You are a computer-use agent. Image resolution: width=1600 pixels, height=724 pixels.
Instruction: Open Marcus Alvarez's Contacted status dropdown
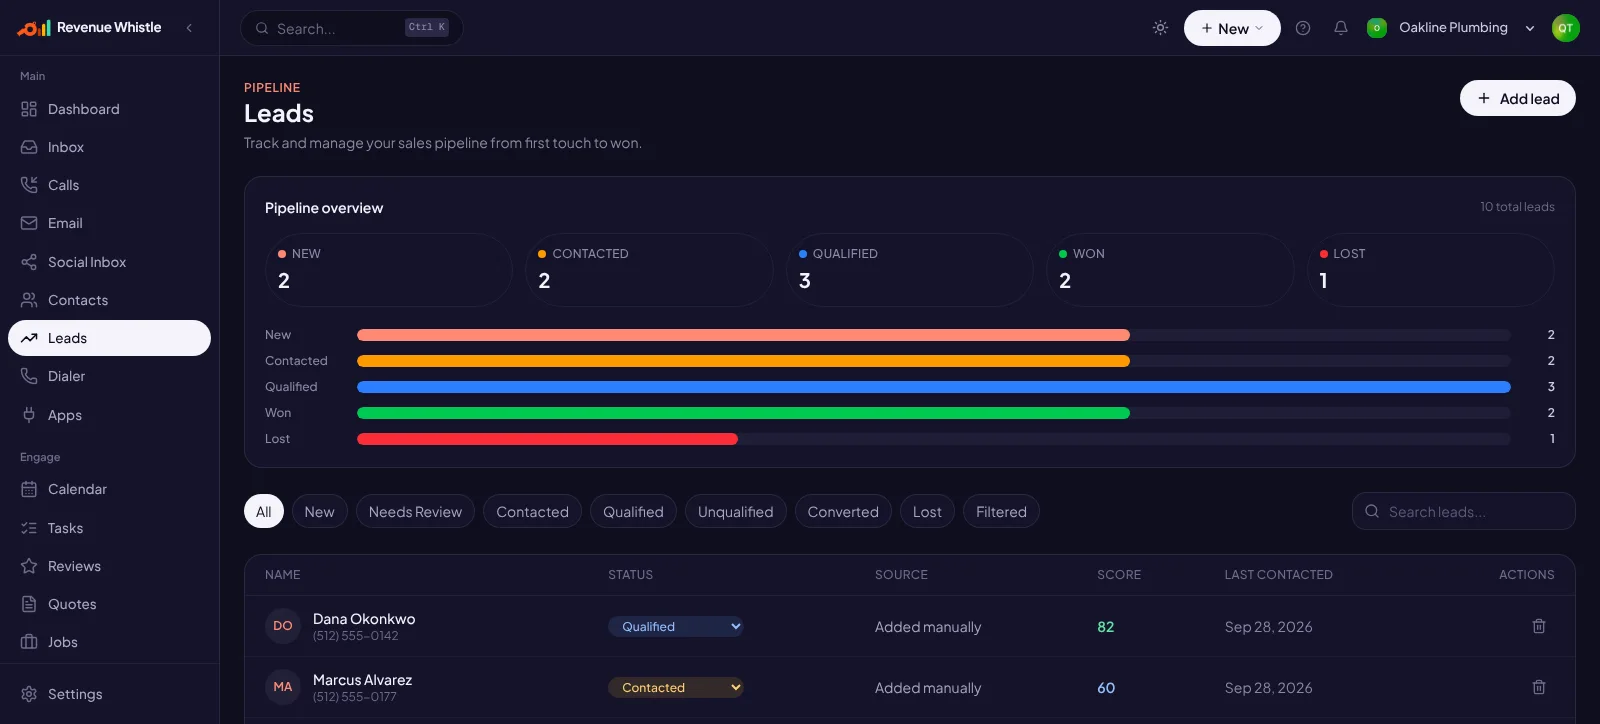coord(676,688)
